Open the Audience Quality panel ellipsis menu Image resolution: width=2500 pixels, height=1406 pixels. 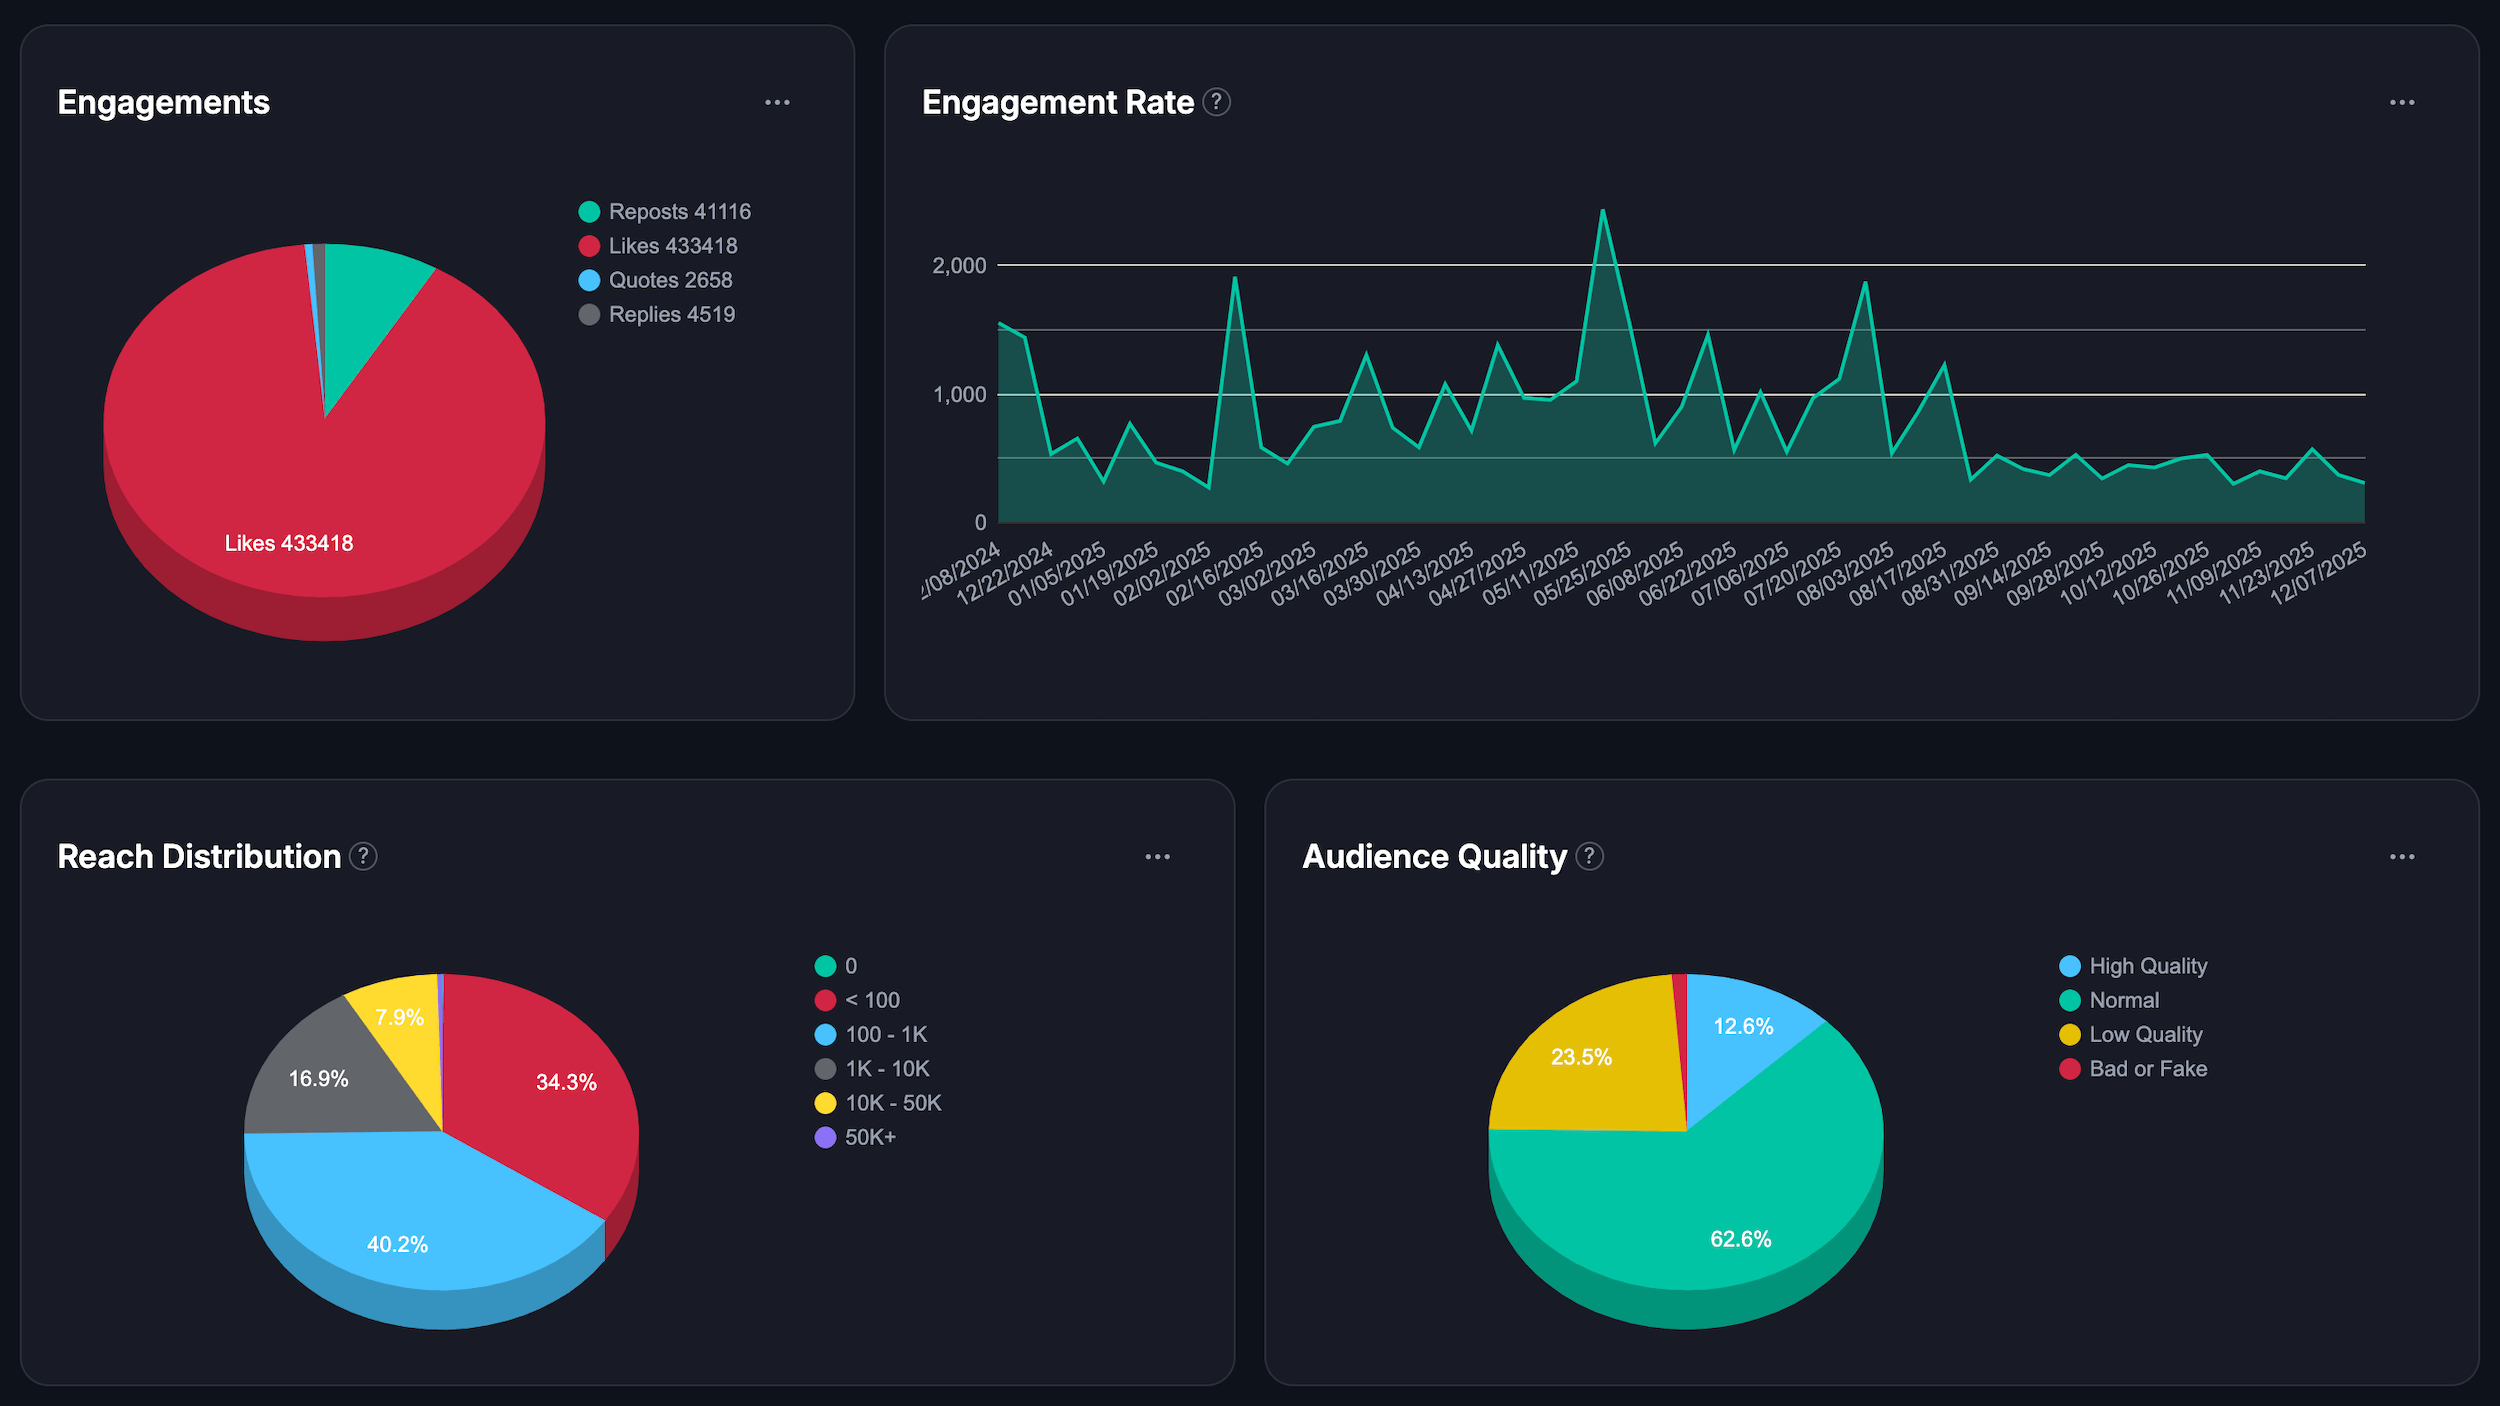pos(2402,857)
